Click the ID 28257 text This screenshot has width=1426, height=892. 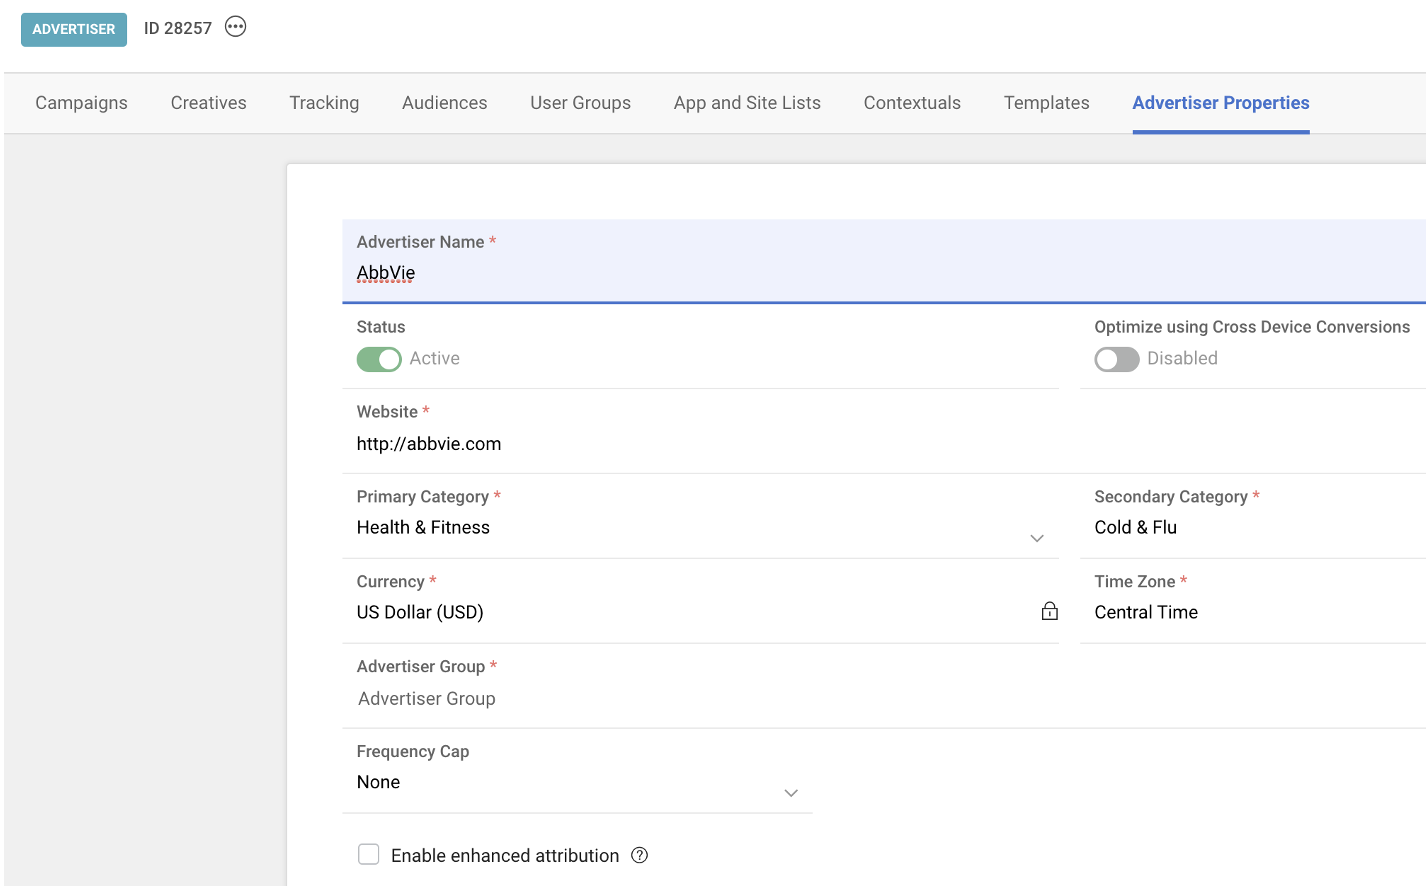tap(178, 28)
